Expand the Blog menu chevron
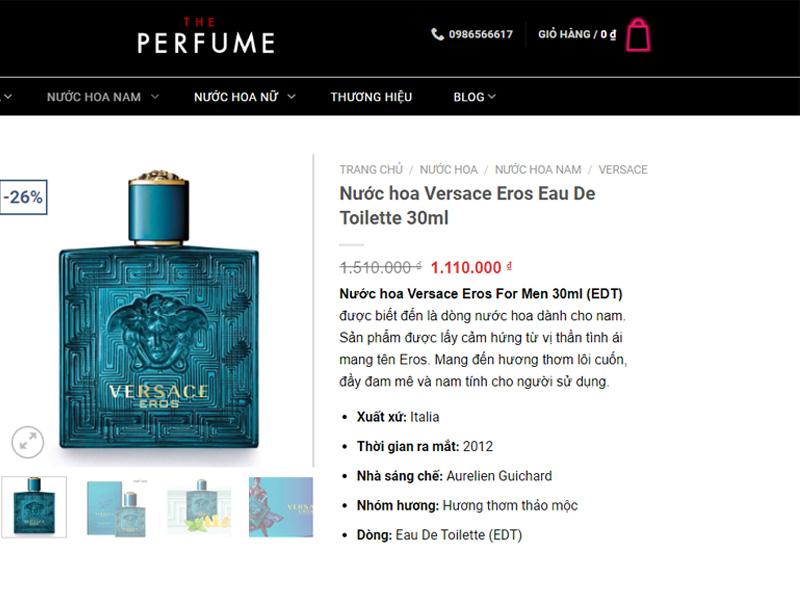Screen dimensions: 800x600 [x=491, y=96]
